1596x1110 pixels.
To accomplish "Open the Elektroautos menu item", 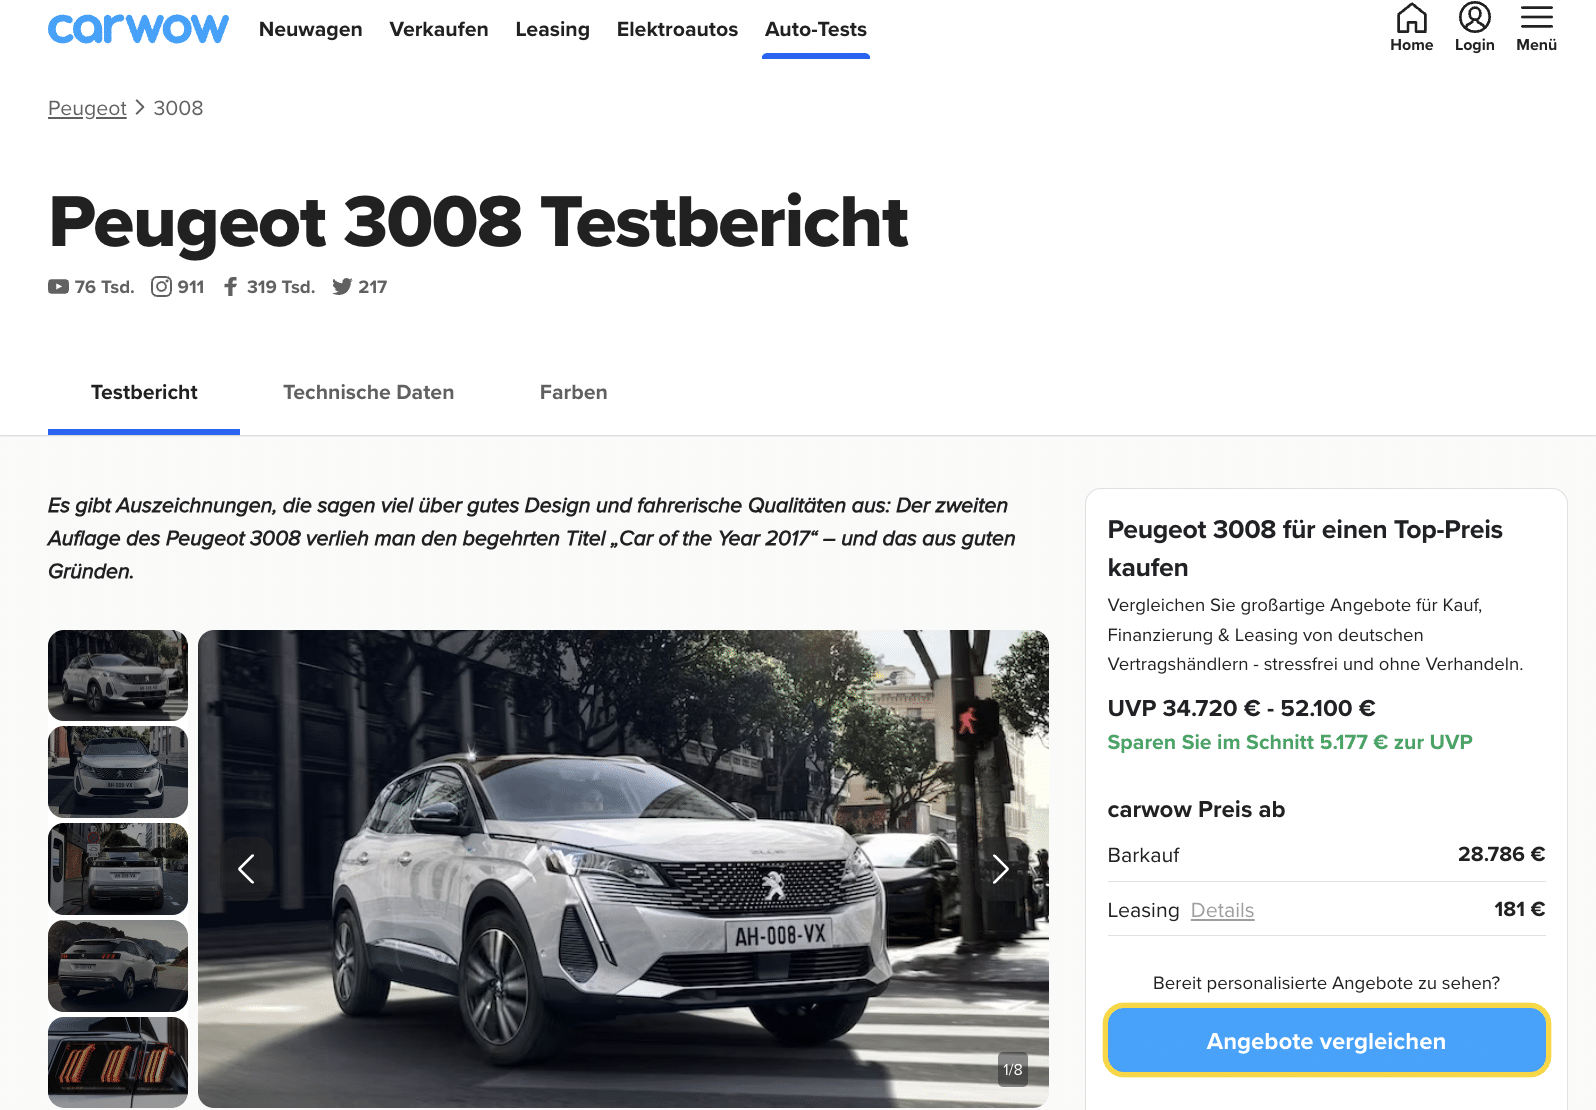I will pos(677,29).
